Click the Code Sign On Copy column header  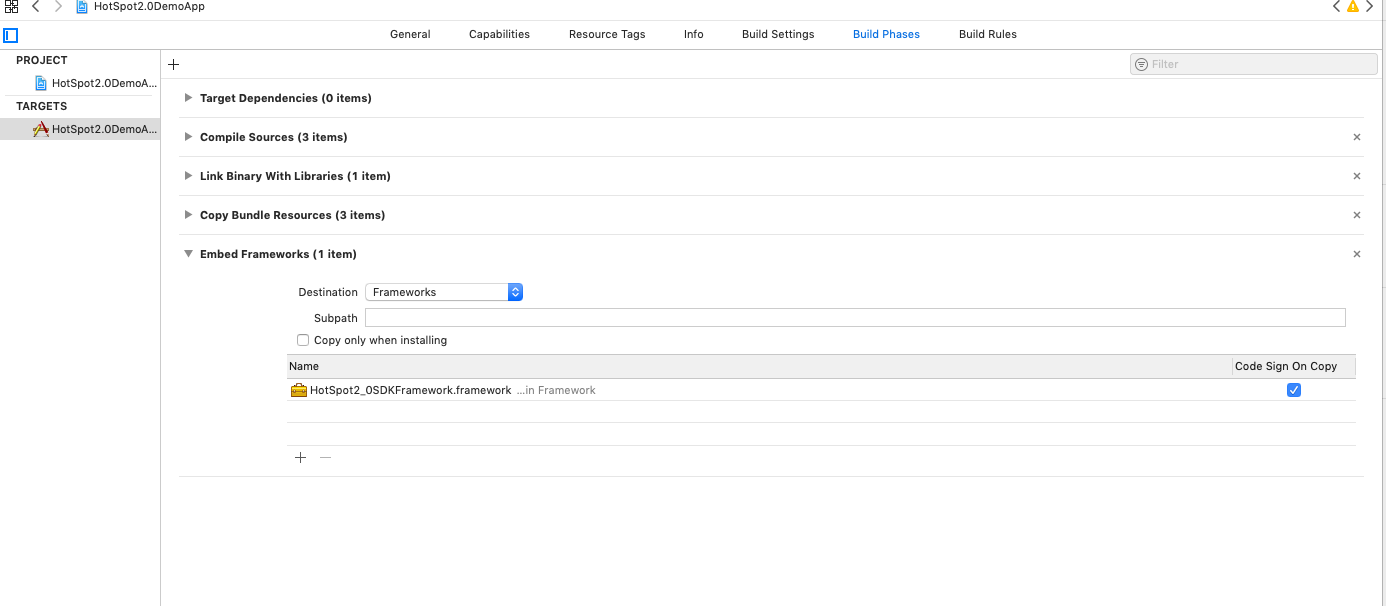point(1294,366)
